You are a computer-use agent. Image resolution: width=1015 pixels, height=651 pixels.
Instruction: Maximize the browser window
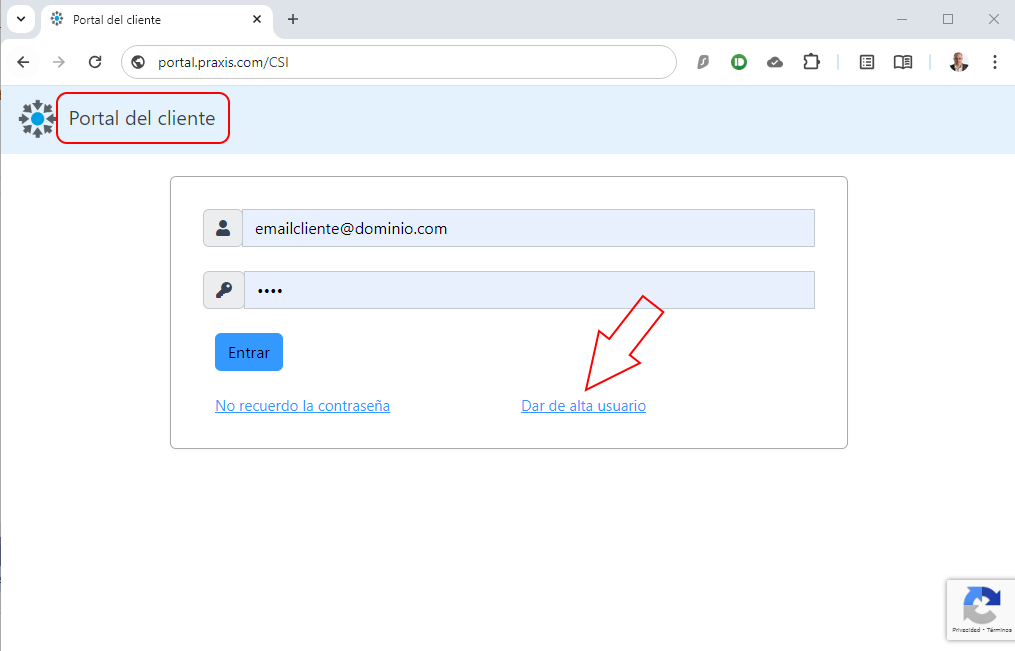(948, 19)
